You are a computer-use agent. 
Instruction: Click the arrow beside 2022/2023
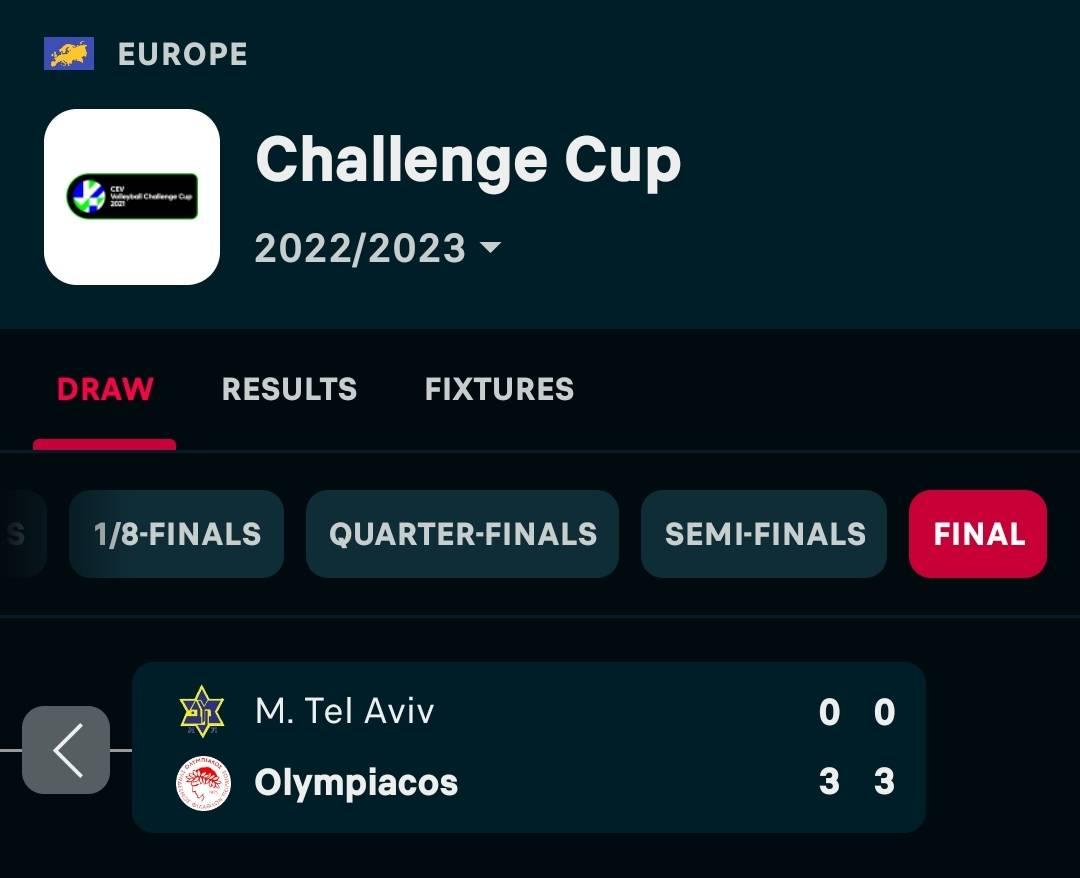[490, 247]
